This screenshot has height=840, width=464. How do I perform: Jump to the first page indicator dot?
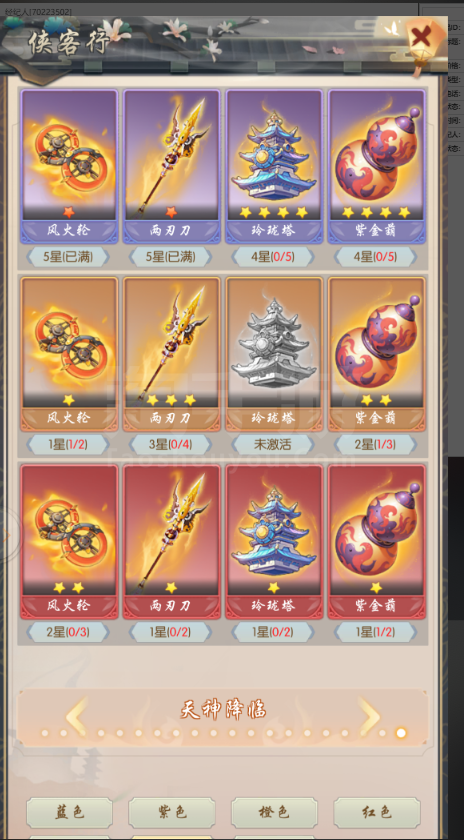coord(45,733)
